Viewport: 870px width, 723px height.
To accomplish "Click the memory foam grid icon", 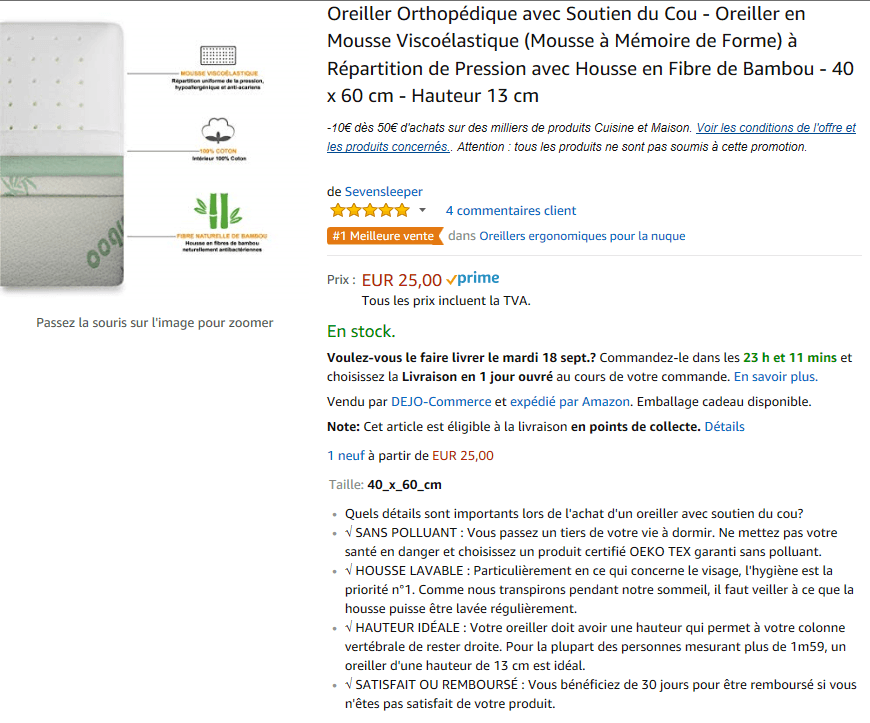I will [x=217, y=56].
